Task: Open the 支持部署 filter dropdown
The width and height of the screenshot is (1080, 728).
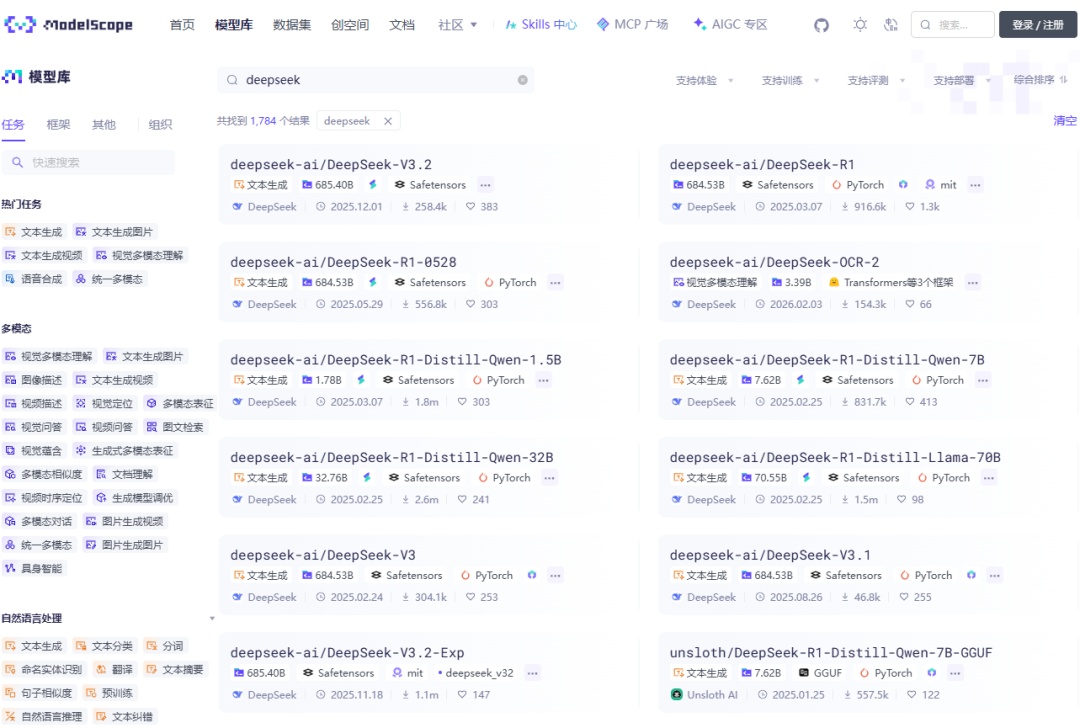Action: 962,81
